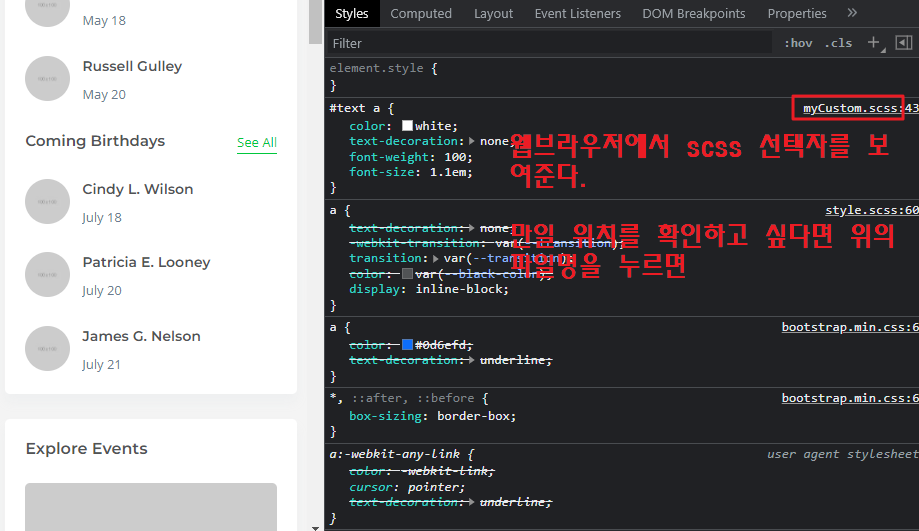Click Russell Gulley's name

pyautogui.click(x=132, y=66)
